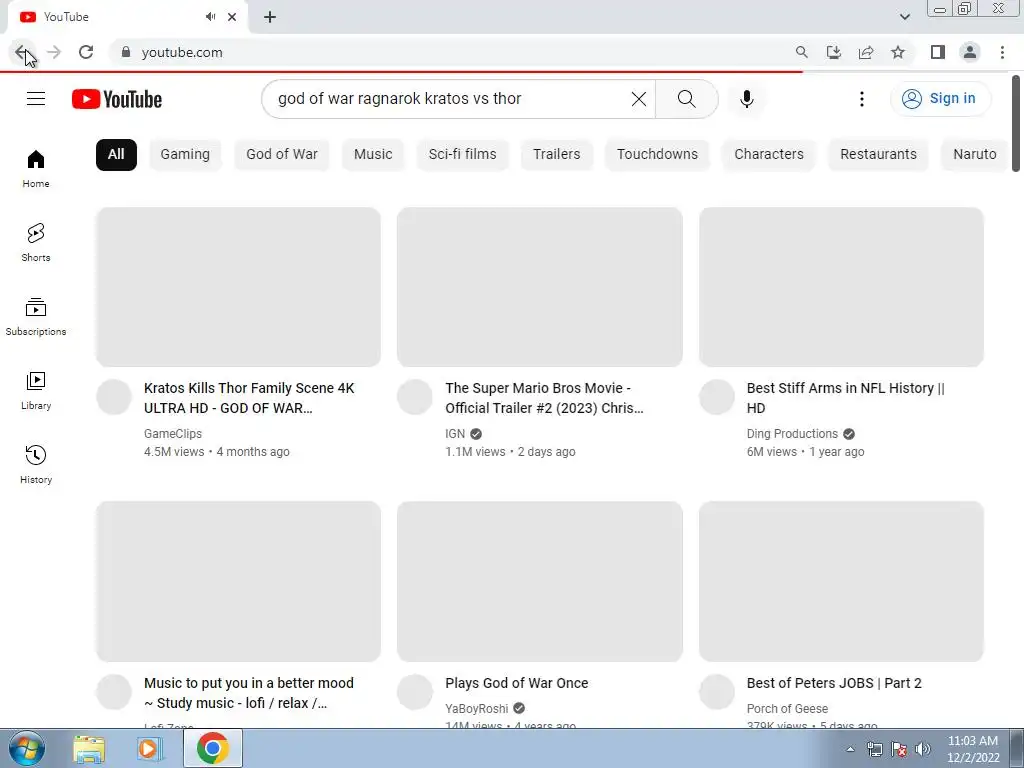Select the Characters filter chip
The width and height of the screenshot is (1024, 768).
point(769,155)
